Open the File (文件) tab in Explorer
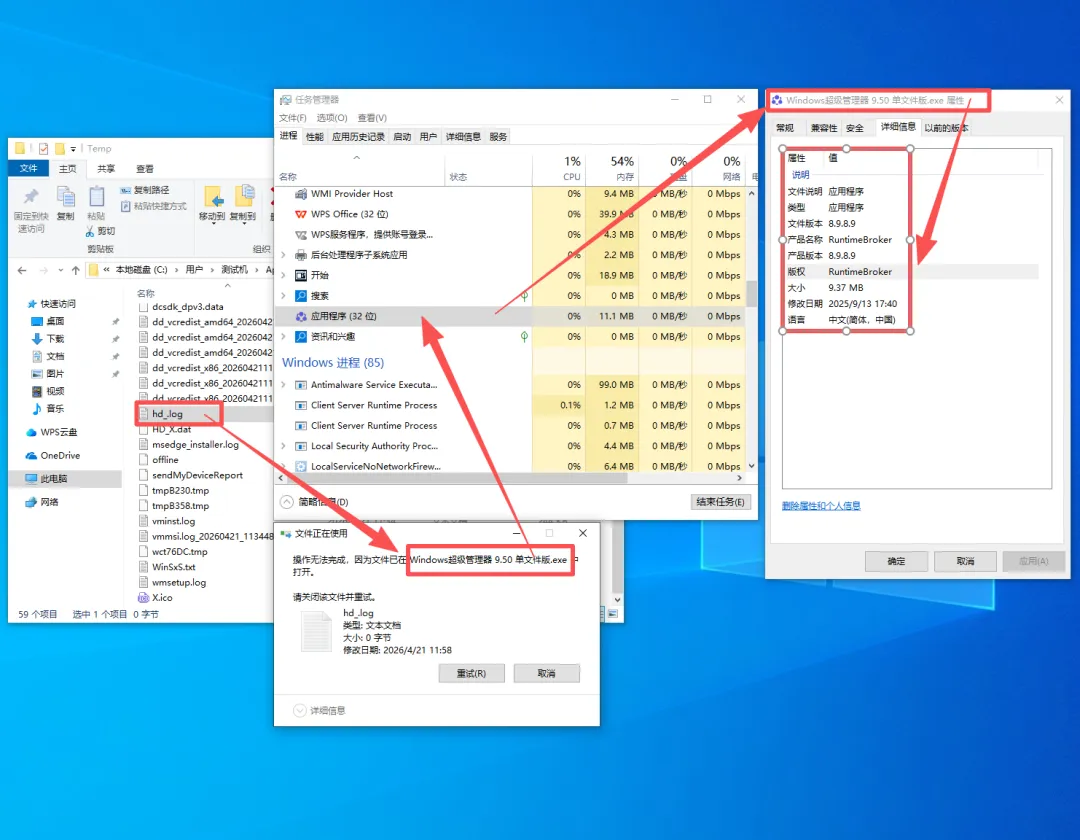 28,168
